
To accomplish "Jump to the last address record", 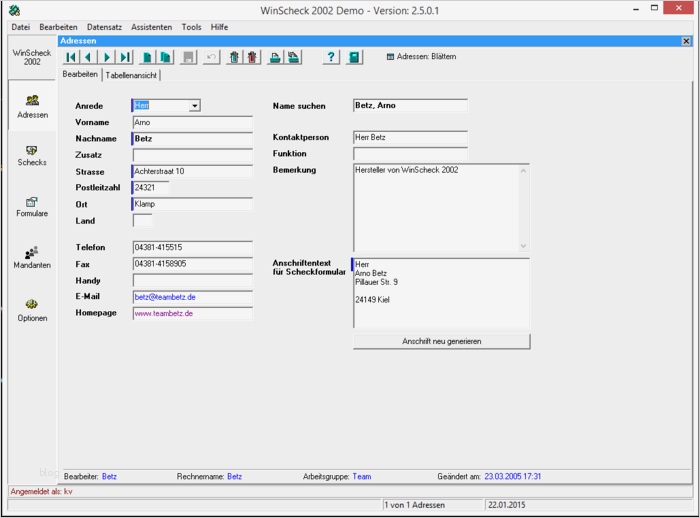I will click(125, 57).
